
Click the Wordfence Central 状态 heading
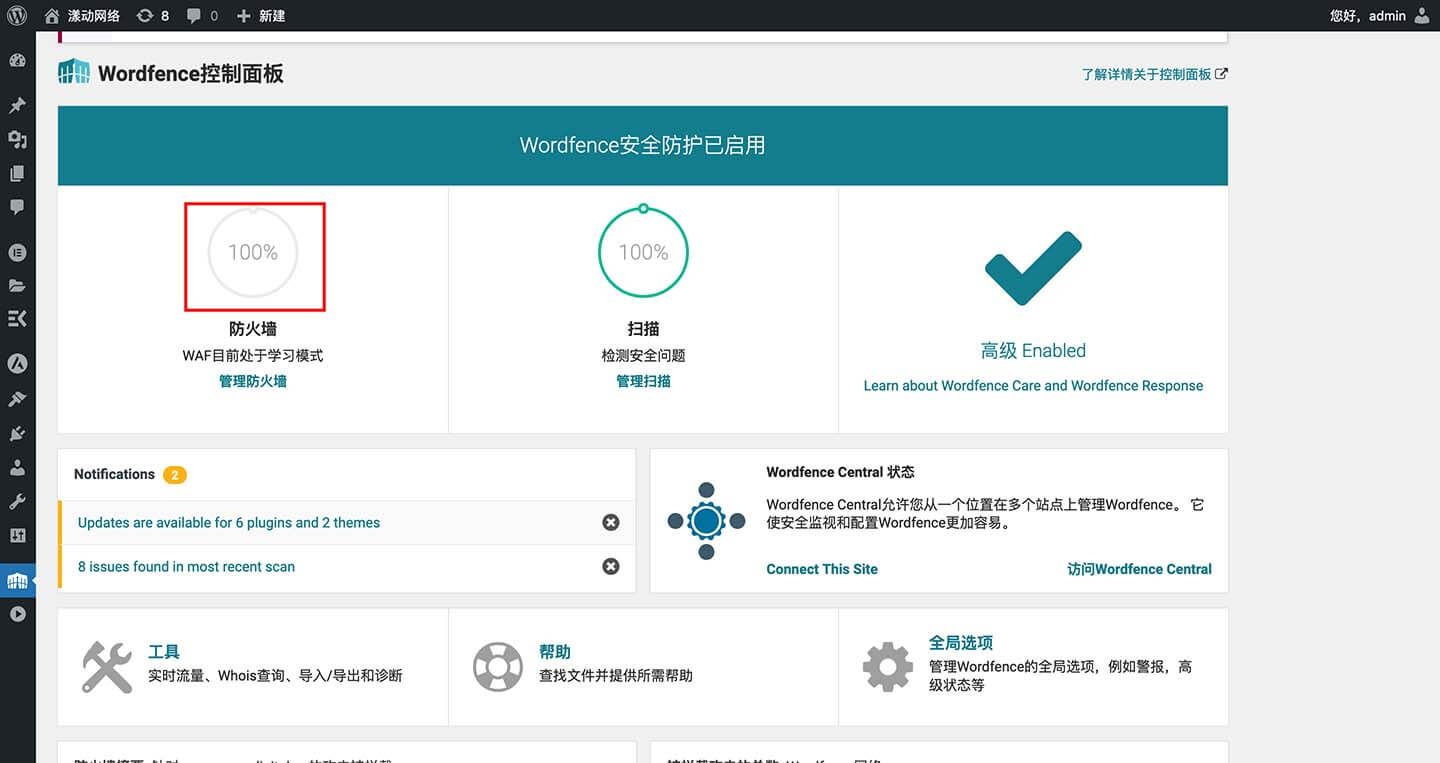click(841, 472)
